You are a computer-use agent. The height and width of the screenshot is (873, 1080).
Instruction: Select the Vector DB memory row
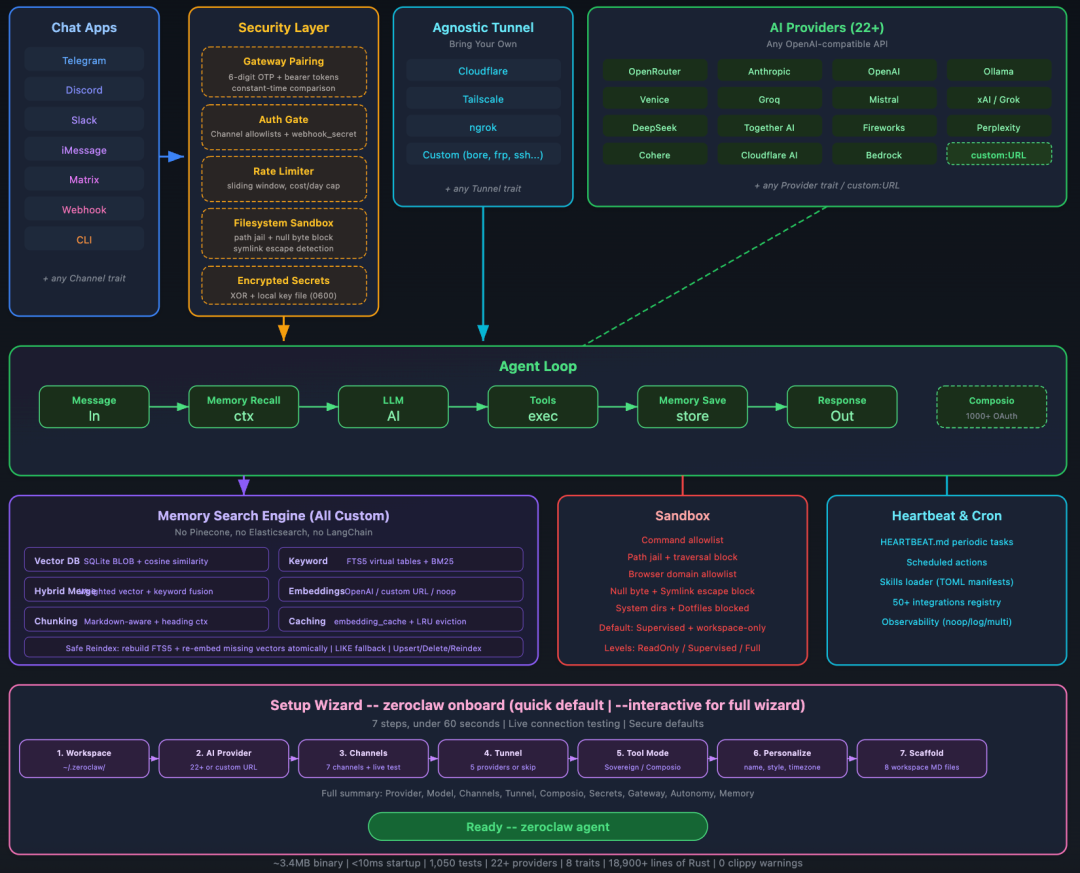point(147,560)
